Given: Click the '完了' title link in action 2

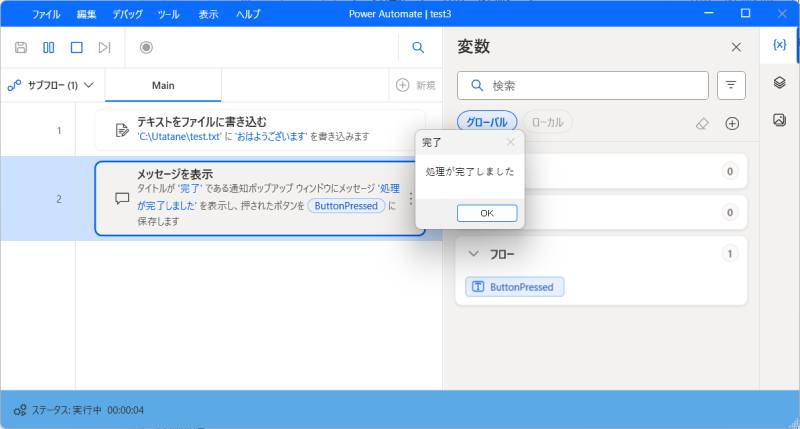Looking at the screenshot, I should click(190, 188).
